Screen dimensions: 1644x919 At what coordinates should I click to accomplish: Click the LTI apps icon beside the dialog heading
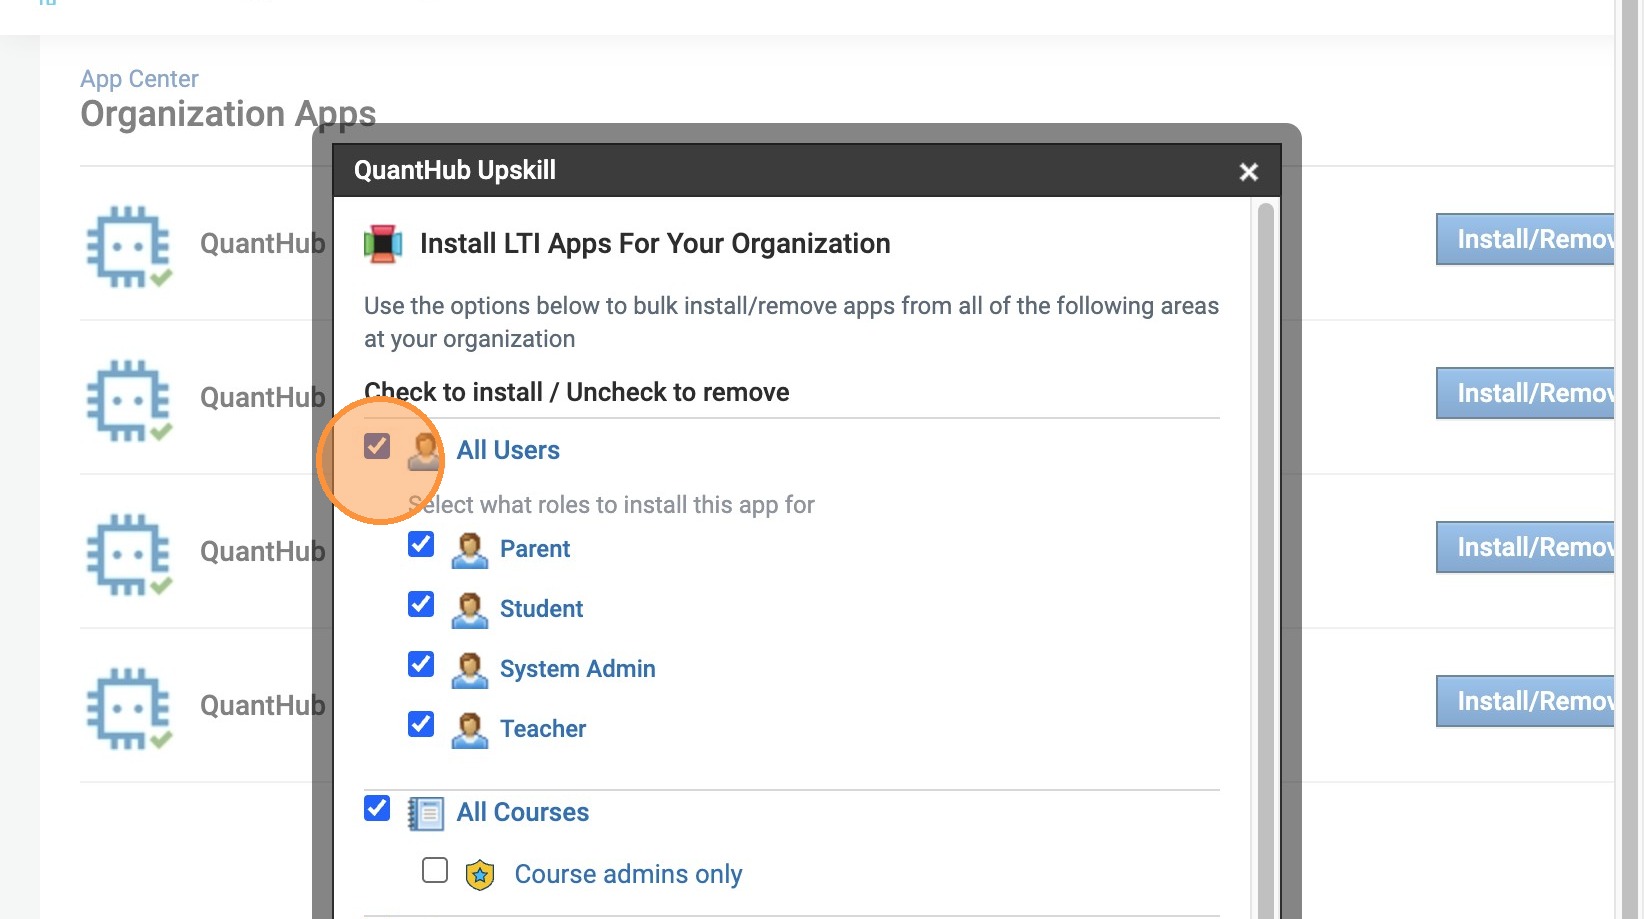(x=382, y=244)
